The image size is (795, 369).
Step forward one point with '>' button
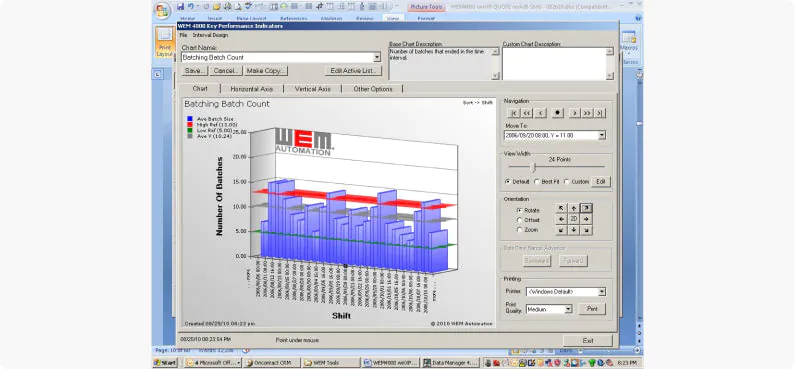tap(574, 113)
